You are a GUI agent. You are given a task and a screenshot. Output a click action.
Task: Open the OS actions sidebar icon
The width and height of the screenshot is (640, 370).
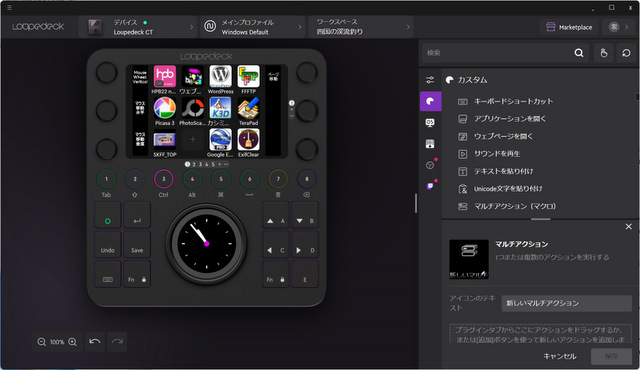(x=430, y=122)
